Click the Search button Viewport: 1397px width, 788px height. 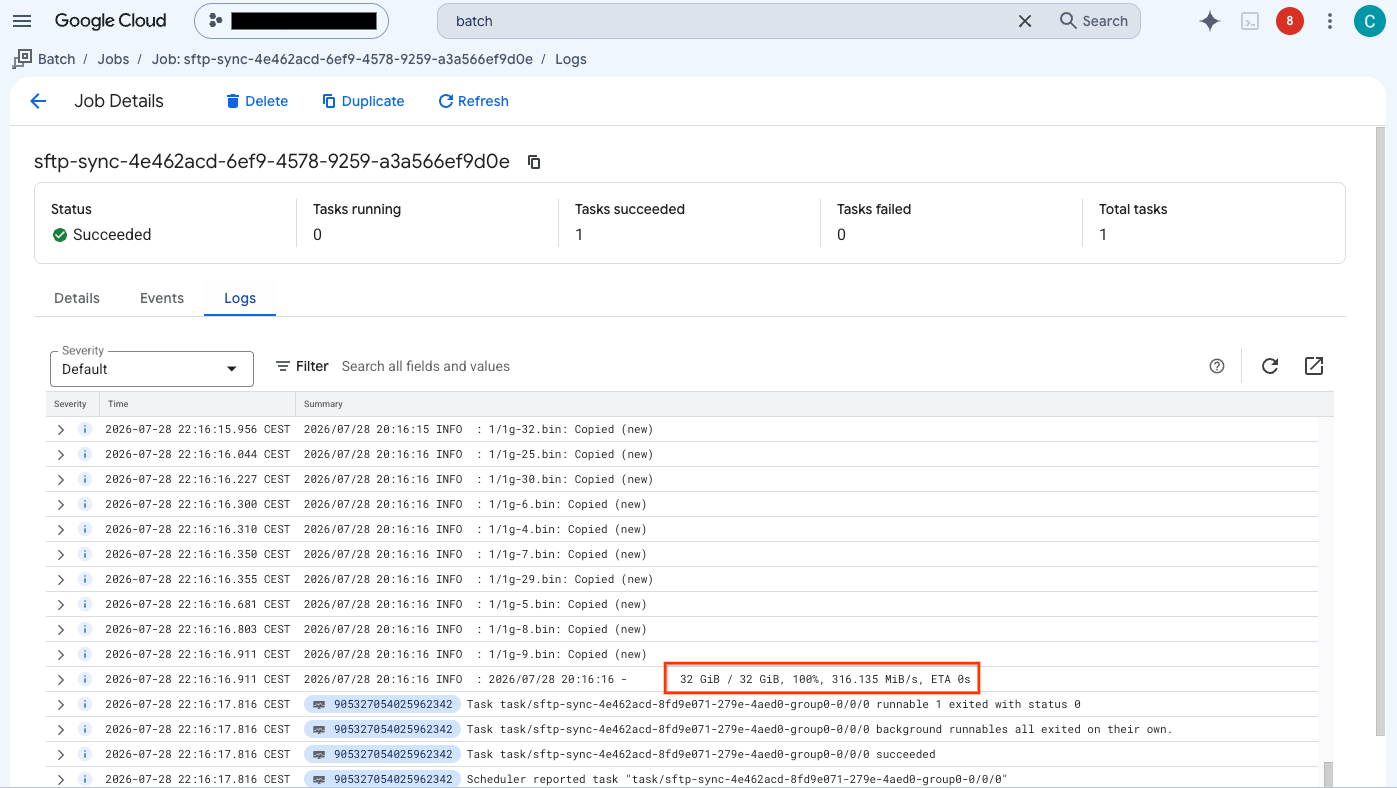pyautogui.click(x=1094, y=21)
